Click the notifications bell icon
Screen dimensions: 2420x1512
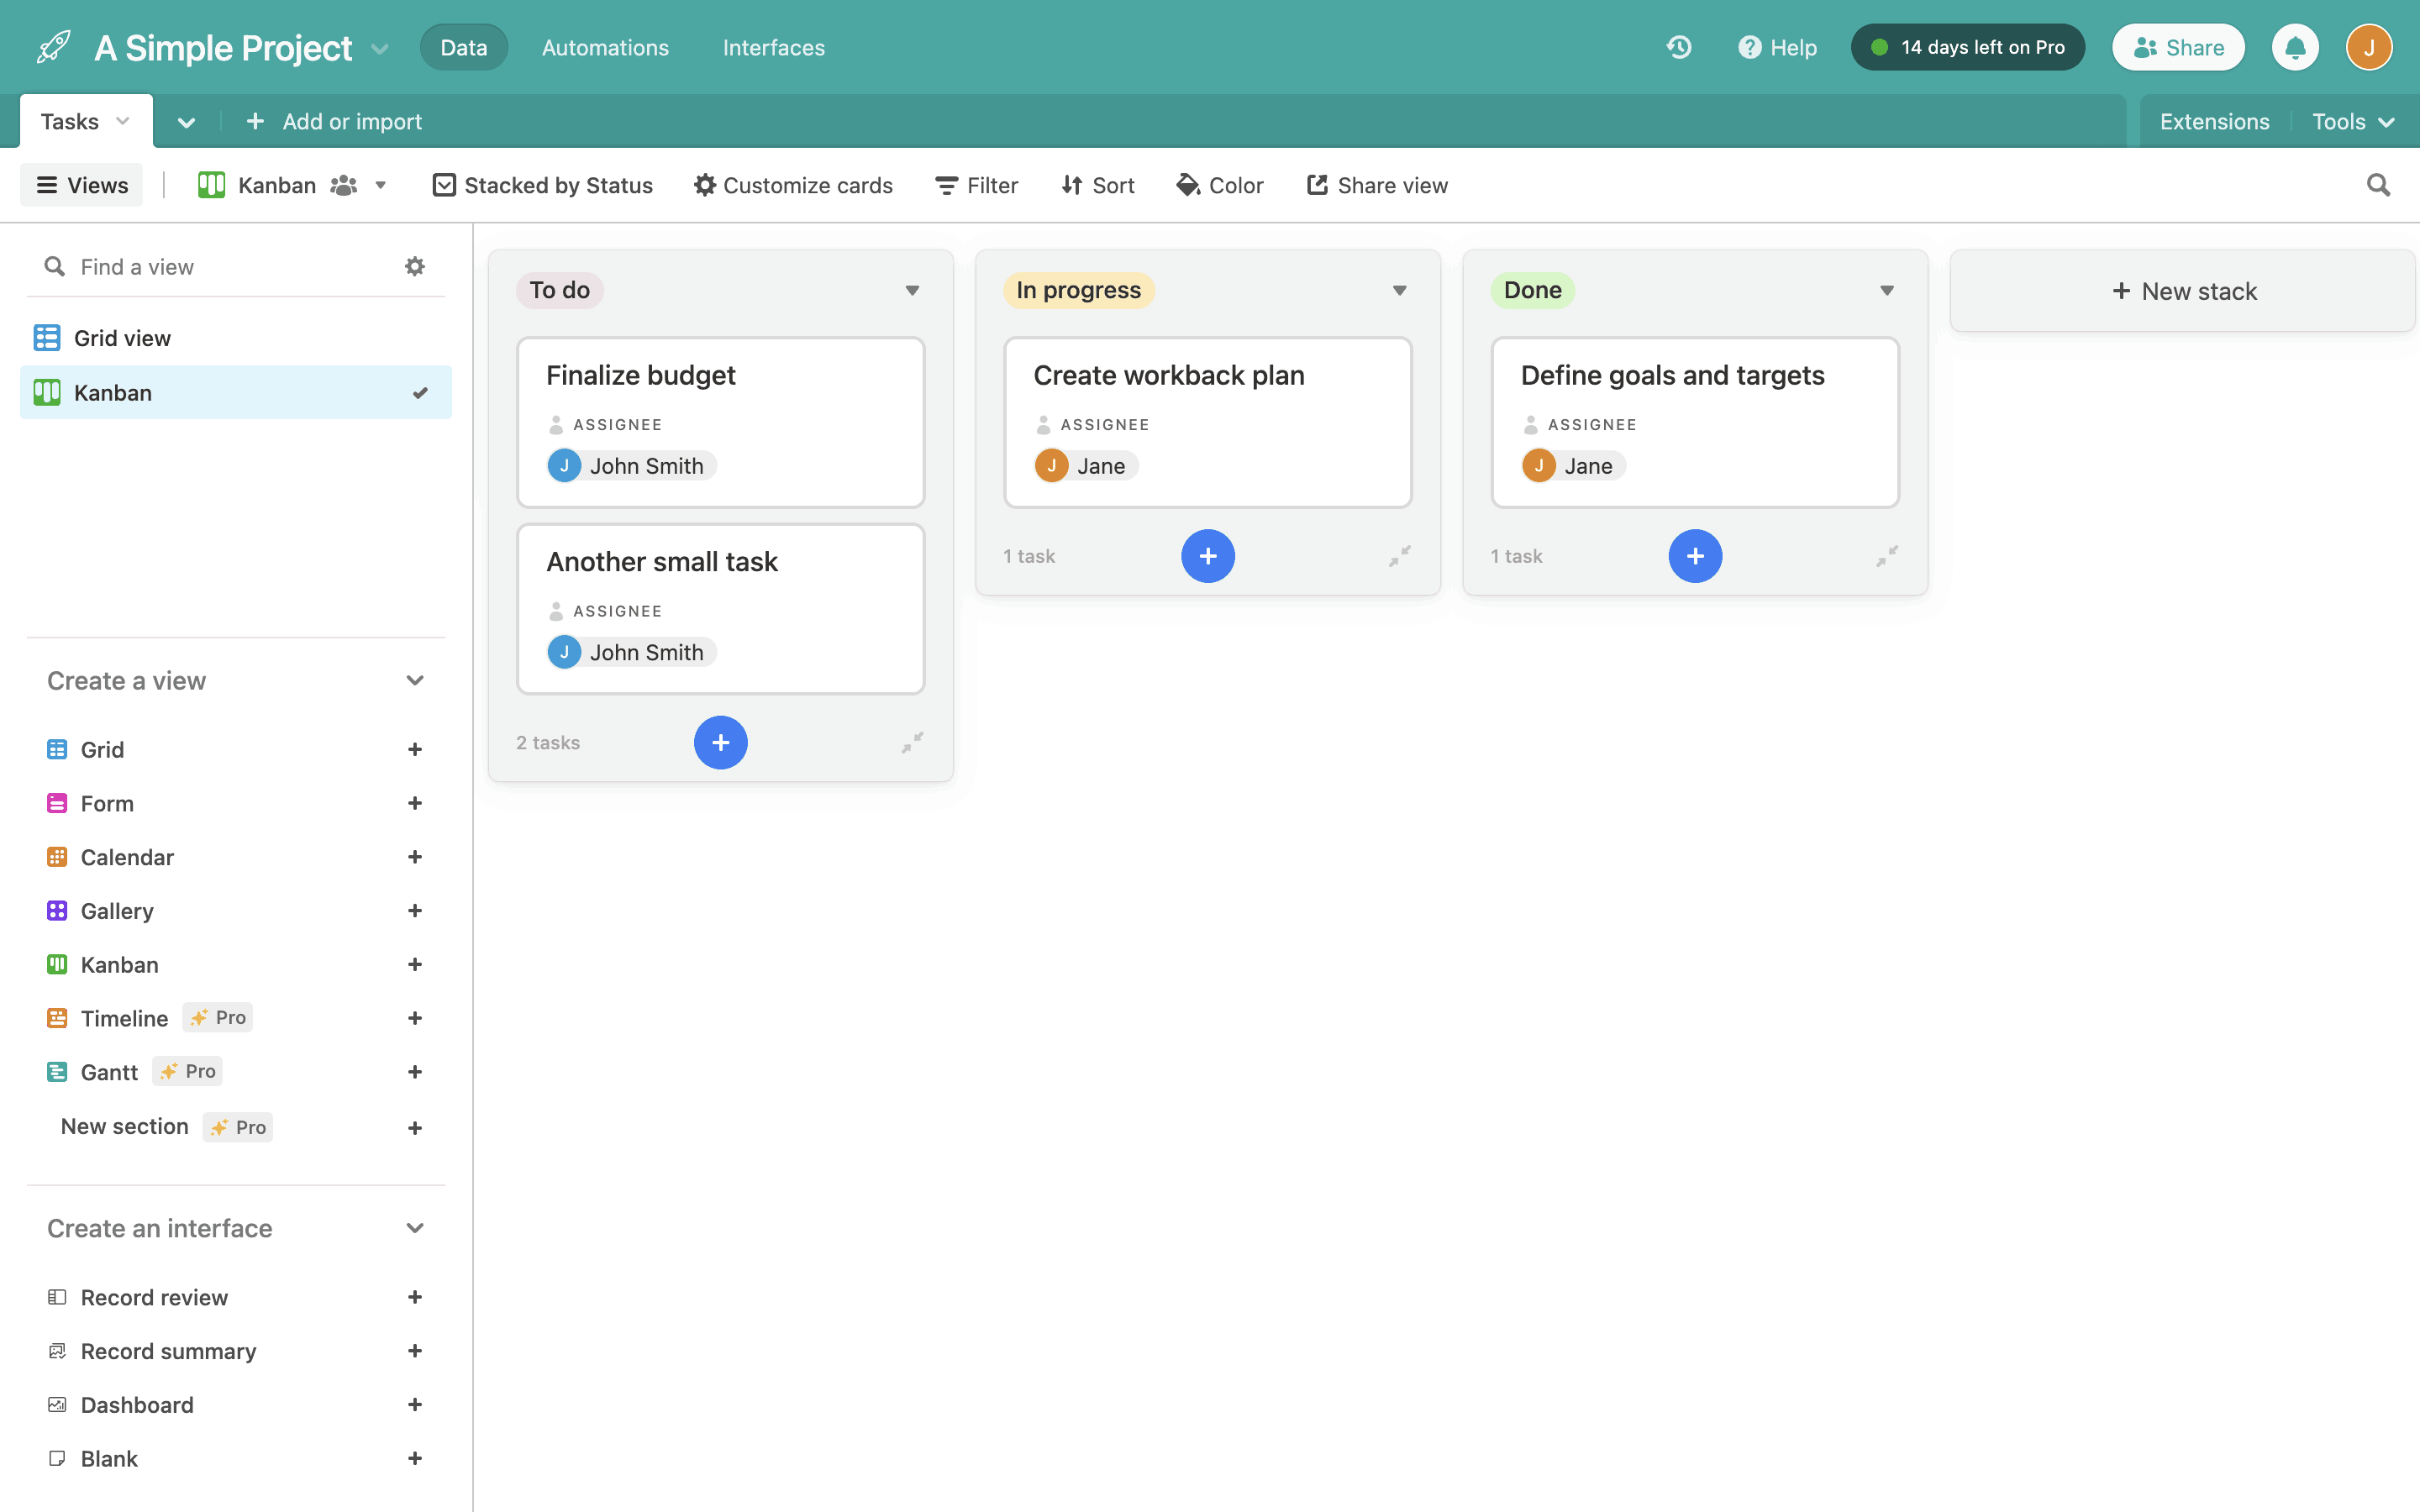(2295, 47)
